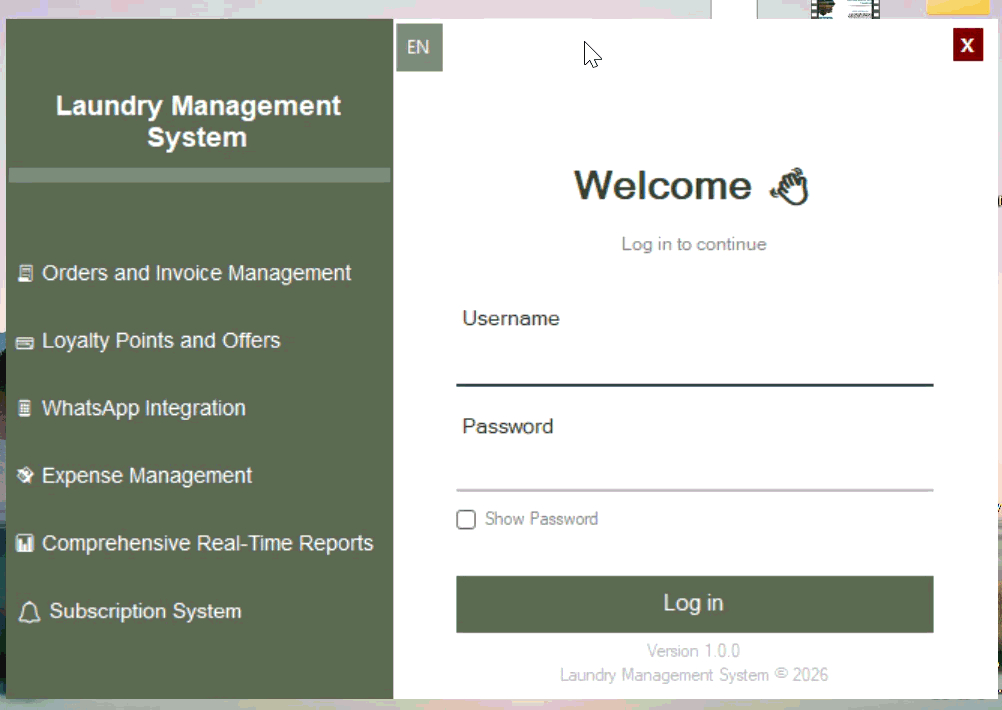Click the Orders and Invoice receipt icon
This screenshot has width=1002, height=710.
click(x=25, y=274)
